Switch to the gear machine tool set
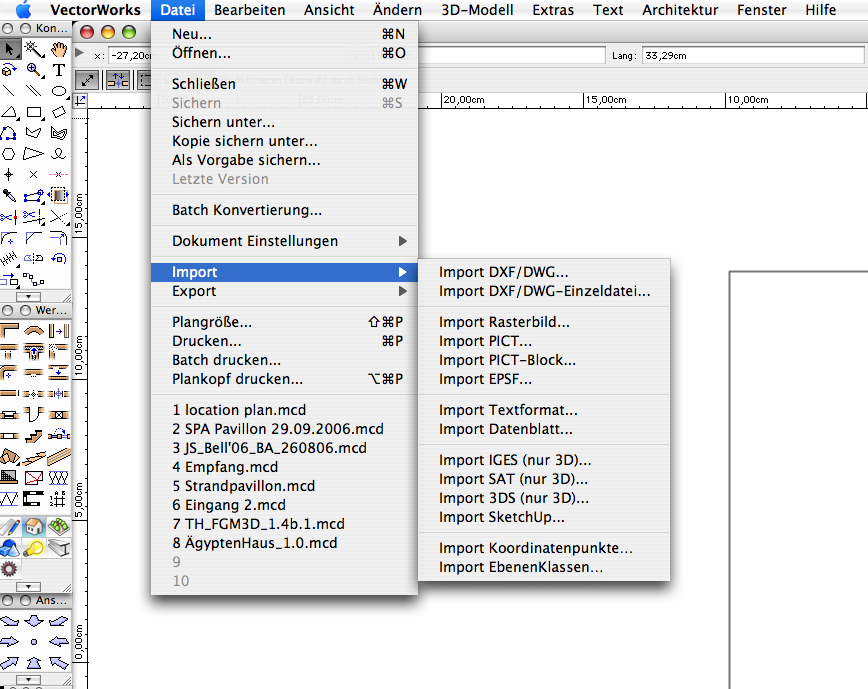The height and width of the screenshot is (689, 868). coord(9,569)
